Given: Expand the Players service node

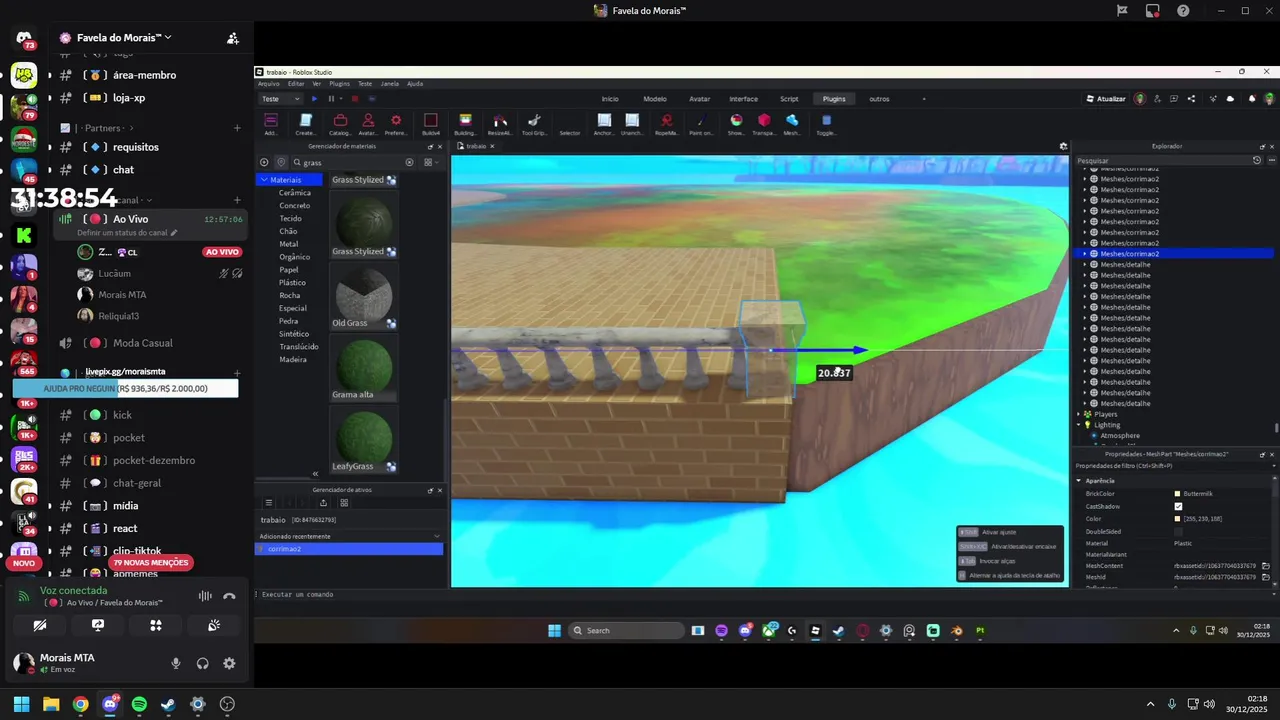Looking at the screenshot, I should [1079, 414].
